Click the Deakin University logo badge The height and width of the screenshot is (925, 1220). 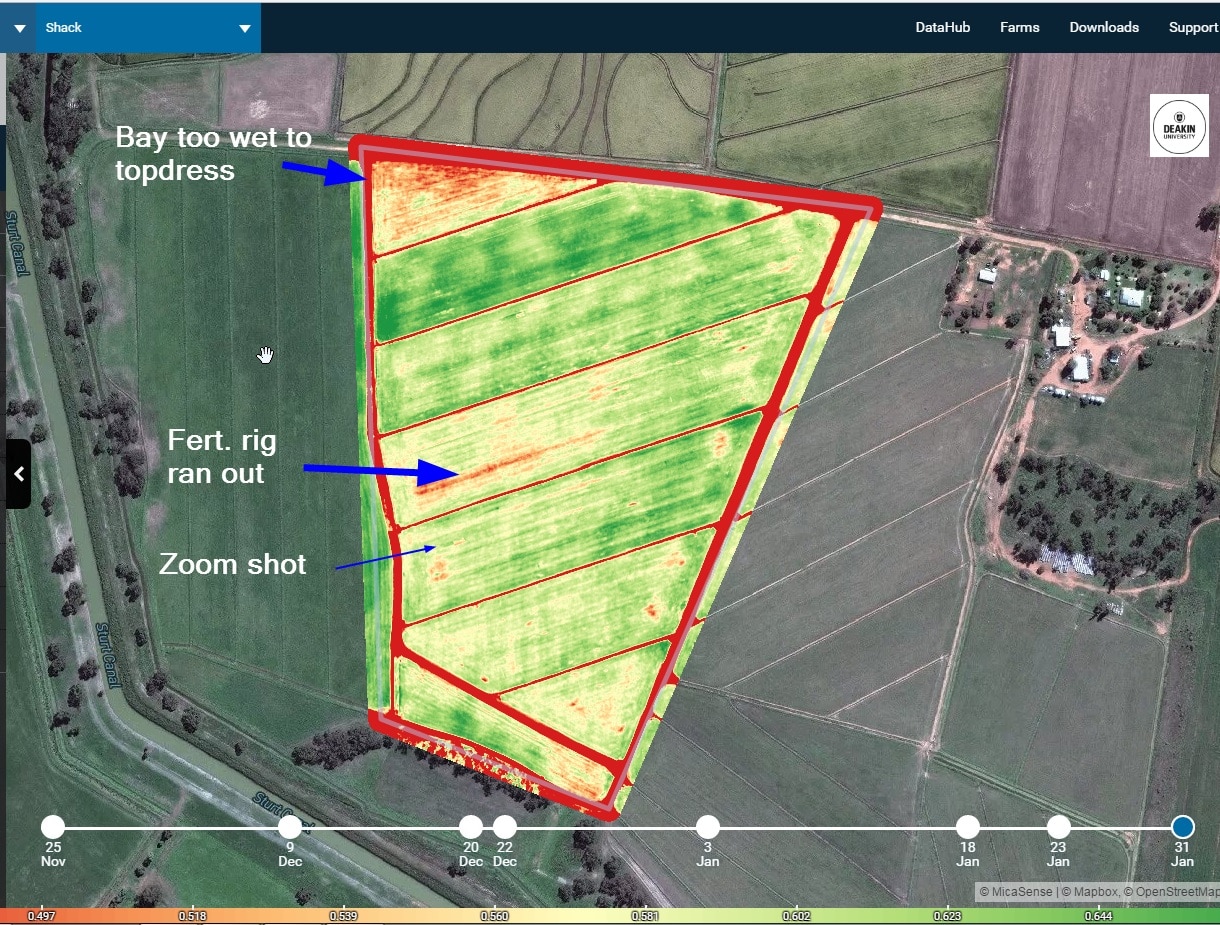tap(1179, 126)
